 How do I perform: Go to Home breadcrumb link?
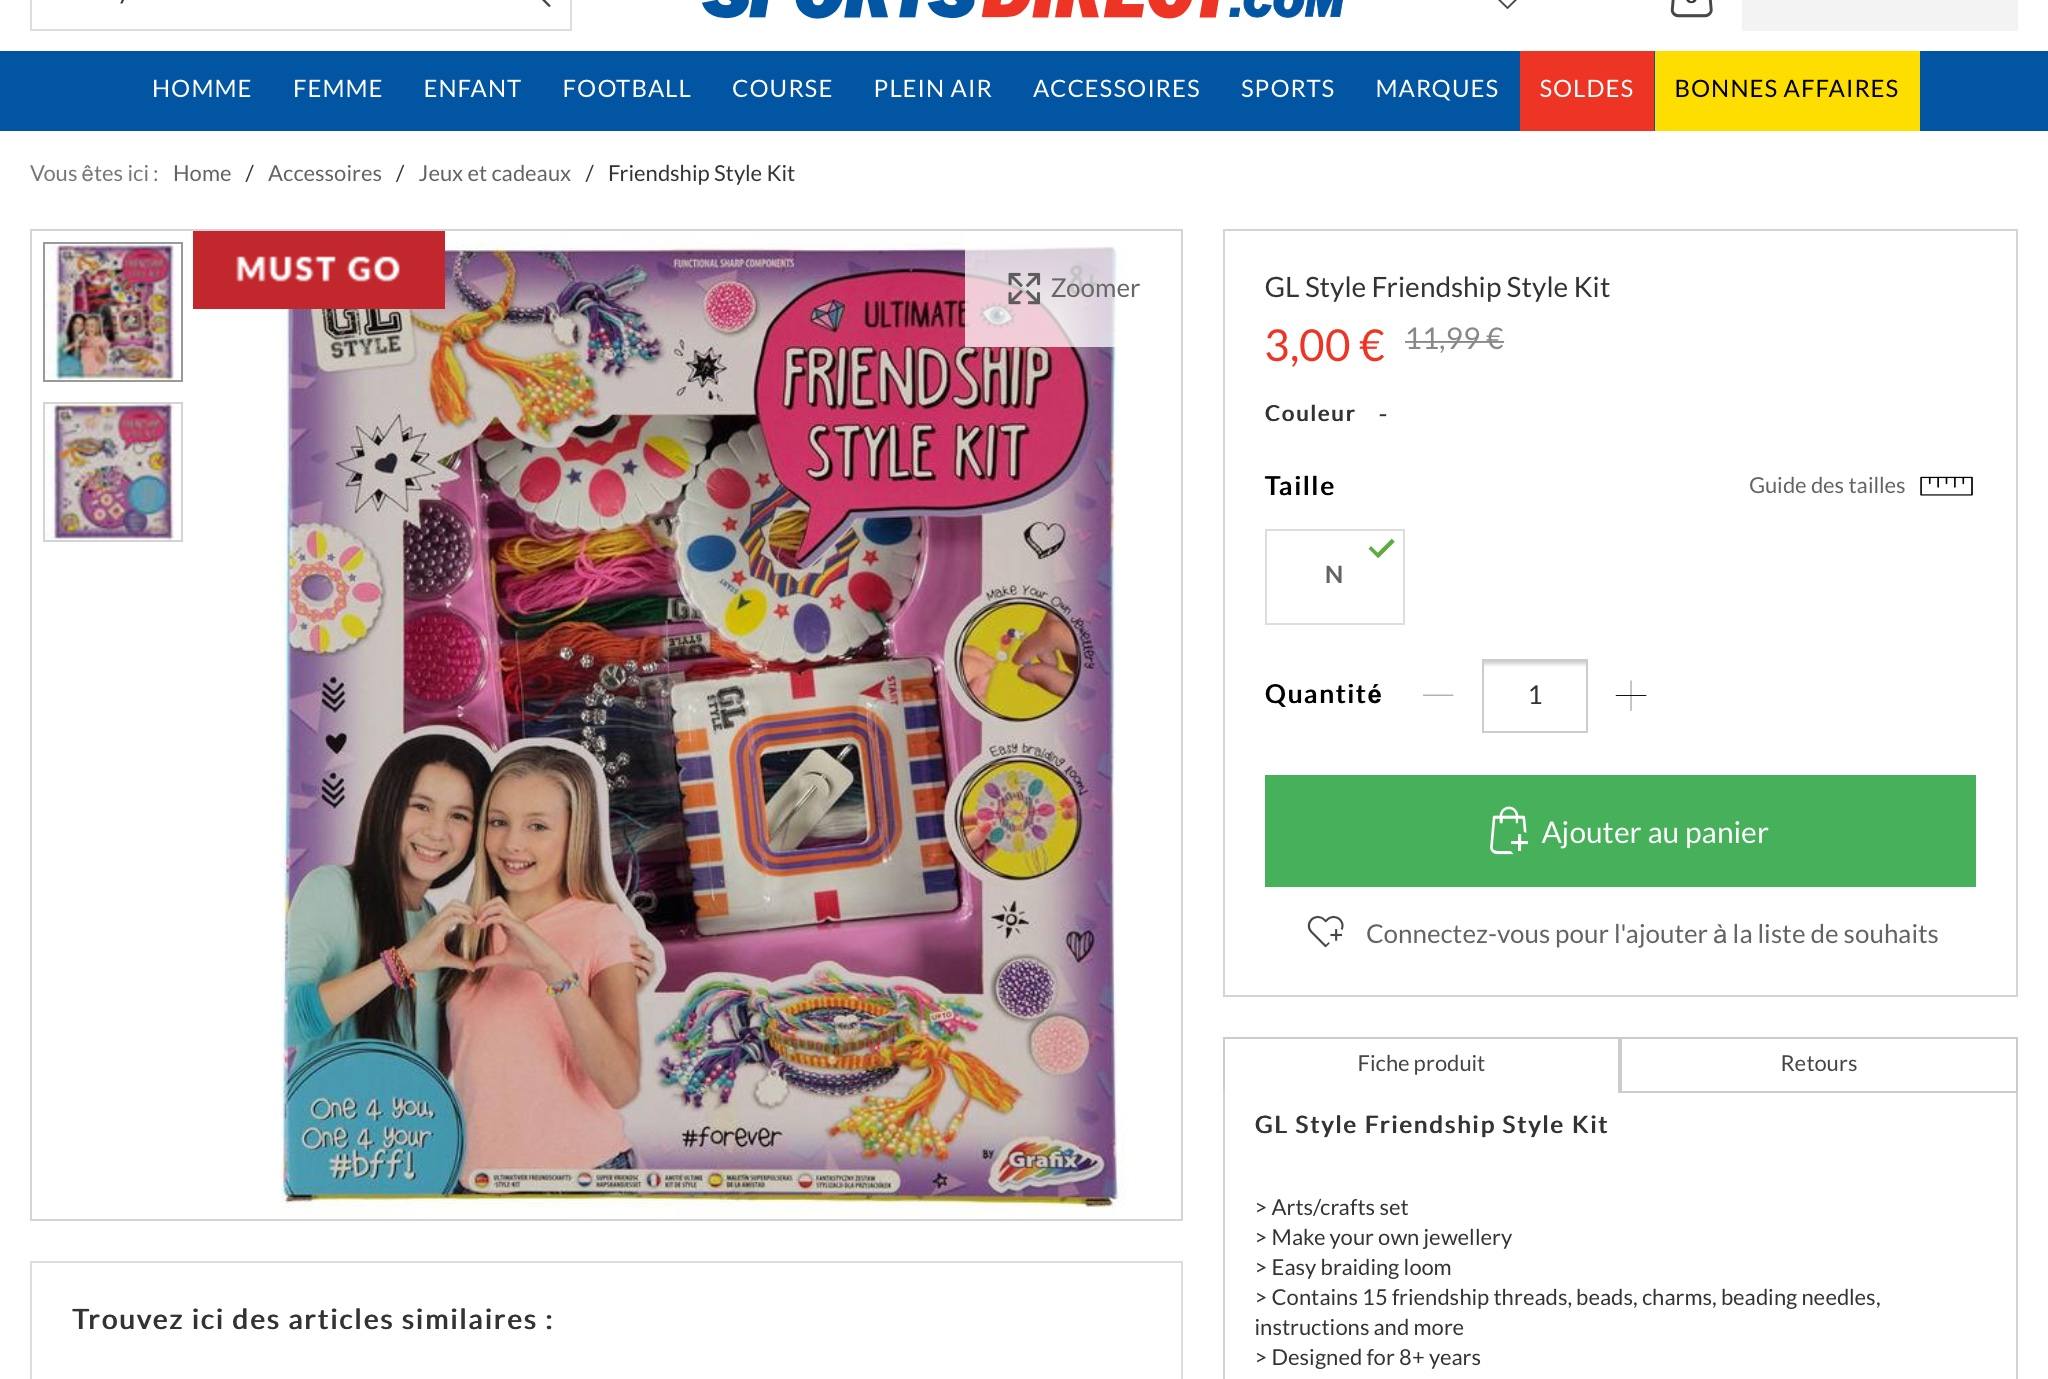coord(202,174)
